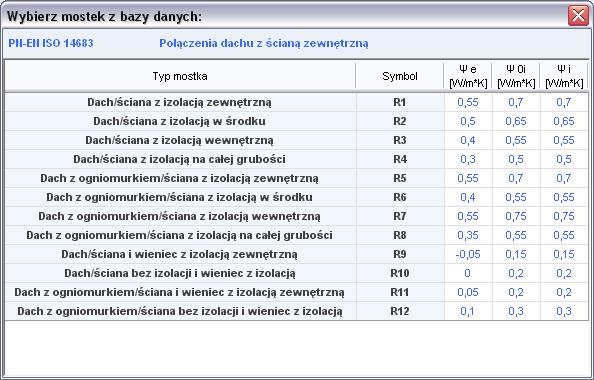
Task: Click symbol cell R8
Action: click(x=400, y=235)
